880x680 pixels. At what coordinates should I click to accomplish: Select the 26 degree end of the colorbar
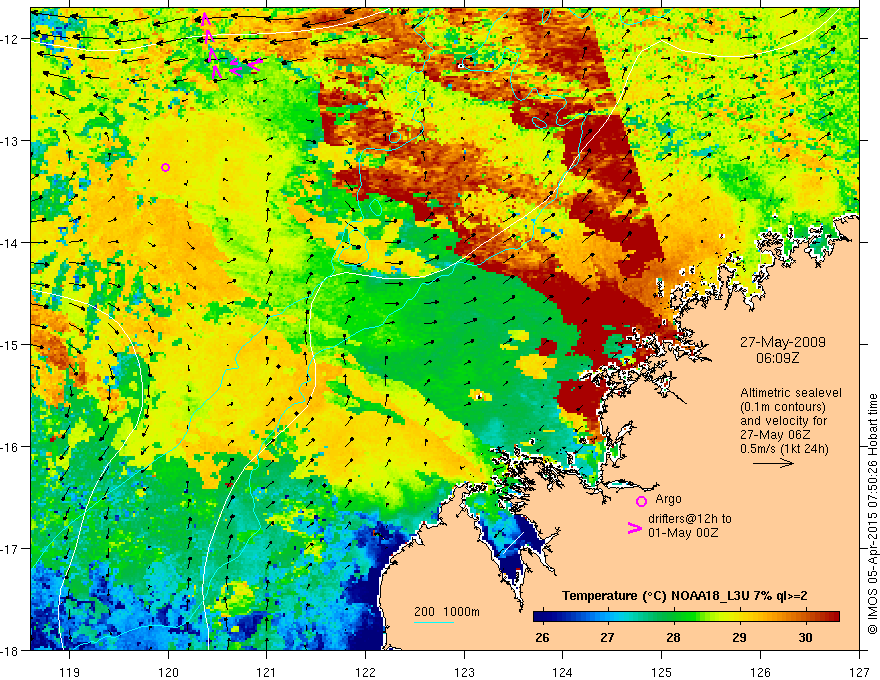(542, 637)
